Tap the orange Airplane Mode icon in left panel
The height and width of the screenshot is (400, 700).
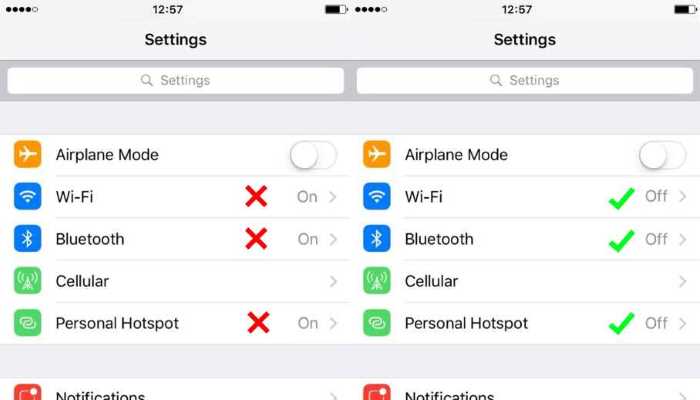coord(28,154)
